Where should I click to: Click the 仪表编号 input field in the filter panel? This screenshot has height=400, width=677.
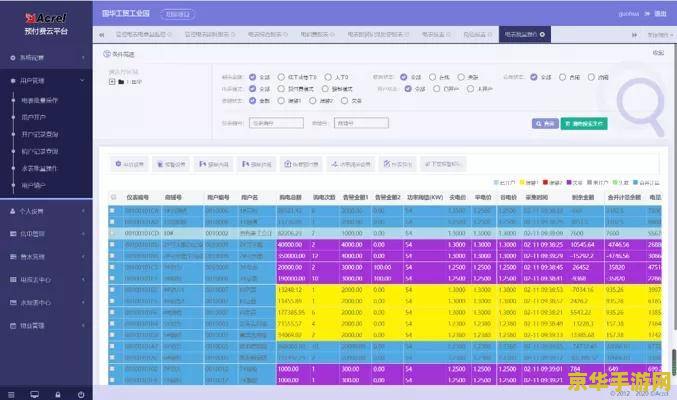click(276, 124)
